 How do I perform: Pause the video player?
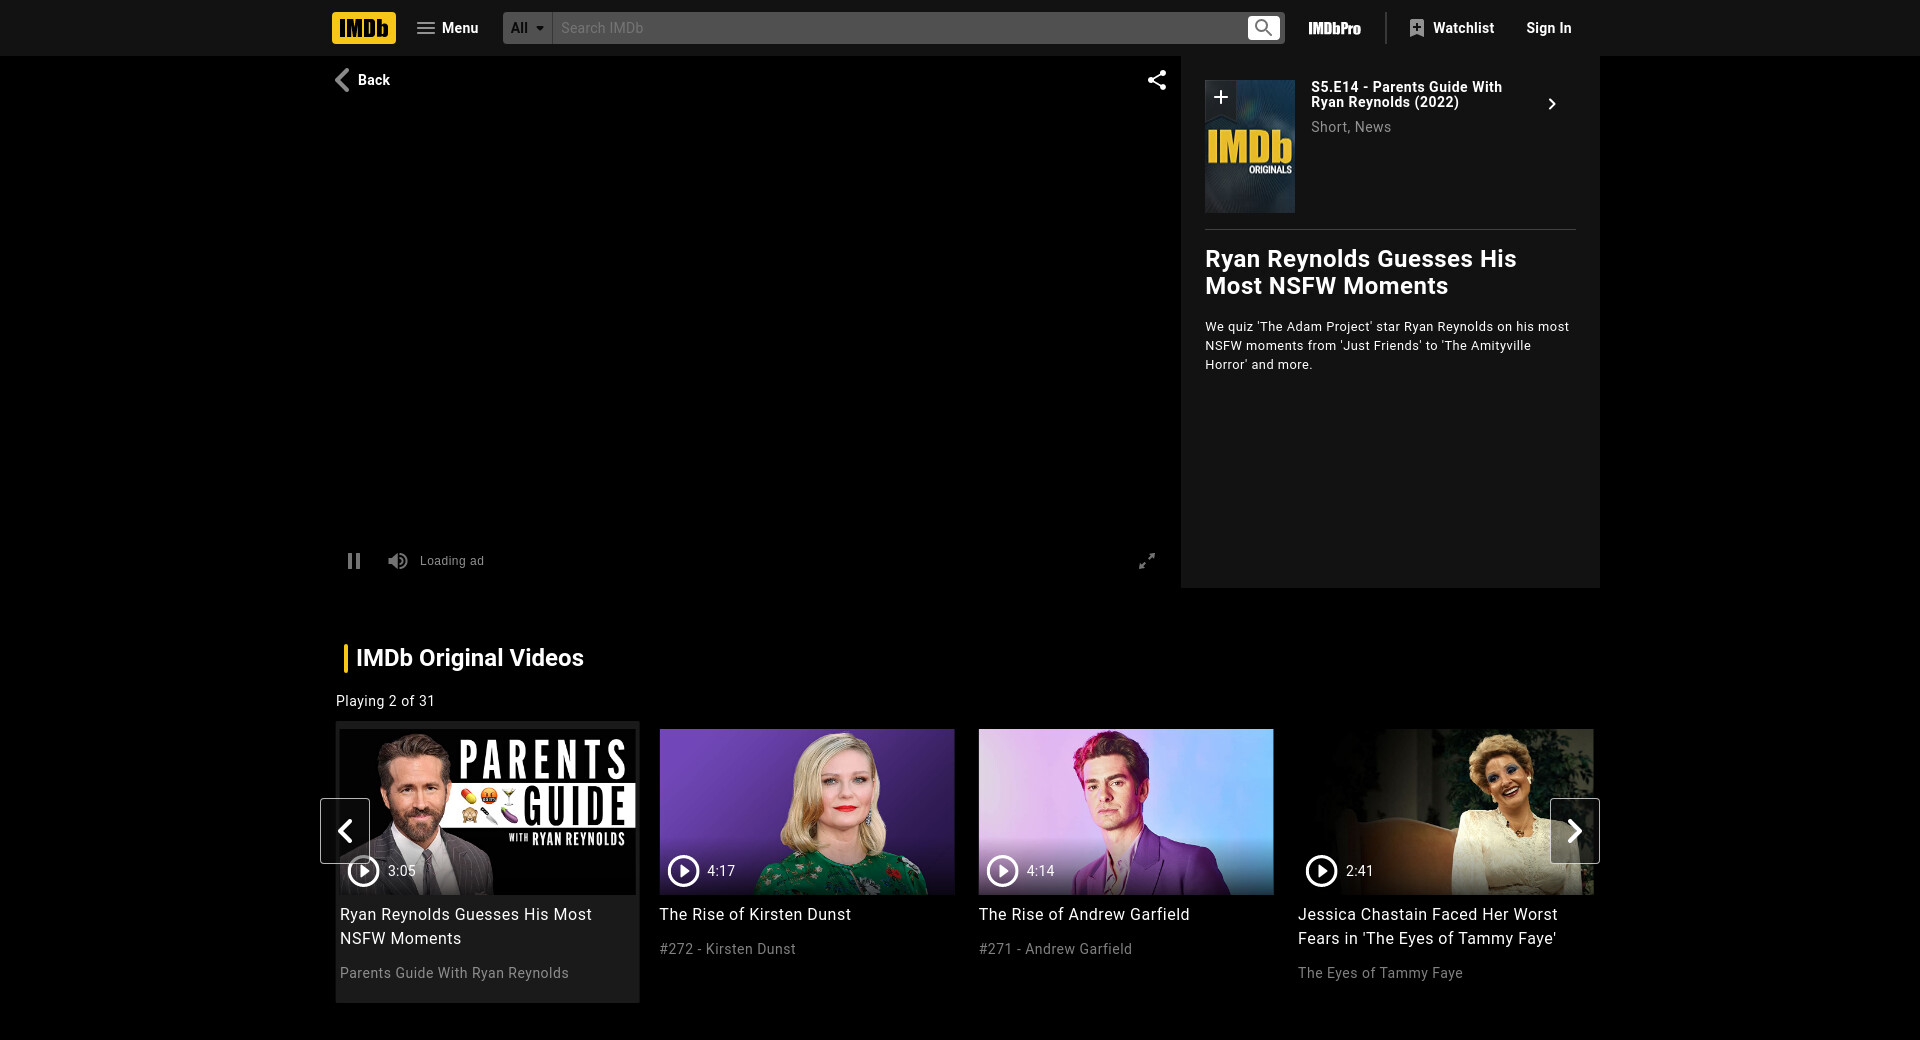pyautogui.click(x=353, y=561)
